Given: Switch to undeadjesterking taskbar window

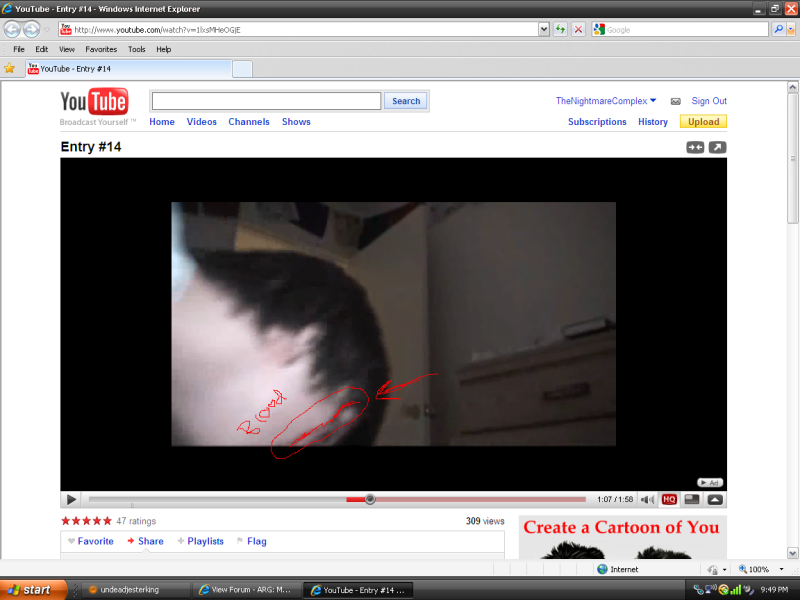Looking at the screenshot, I should coord(135,590).
